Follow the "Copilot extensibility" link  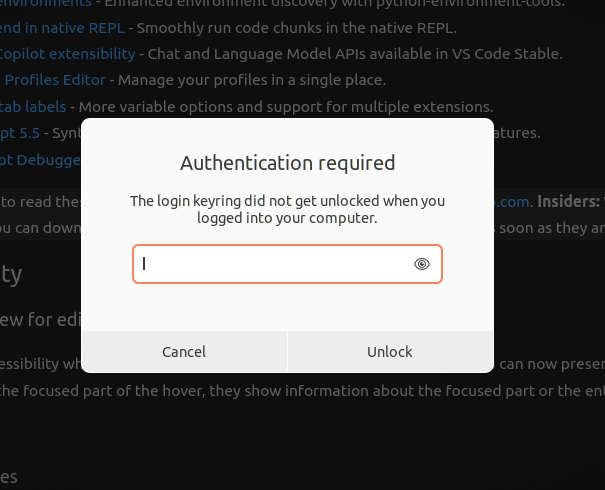point(67,53)
